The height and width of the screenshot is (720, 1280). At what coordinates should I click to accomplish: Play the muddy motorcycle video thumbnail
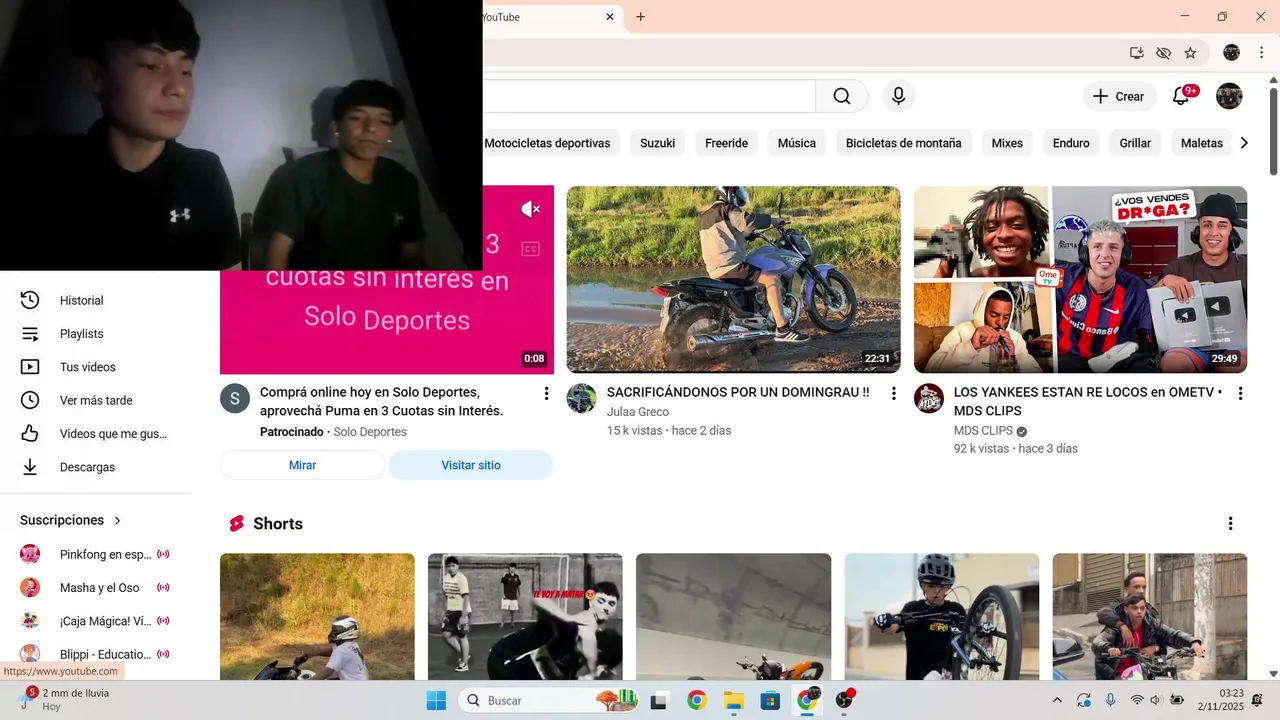pos(733,279)
